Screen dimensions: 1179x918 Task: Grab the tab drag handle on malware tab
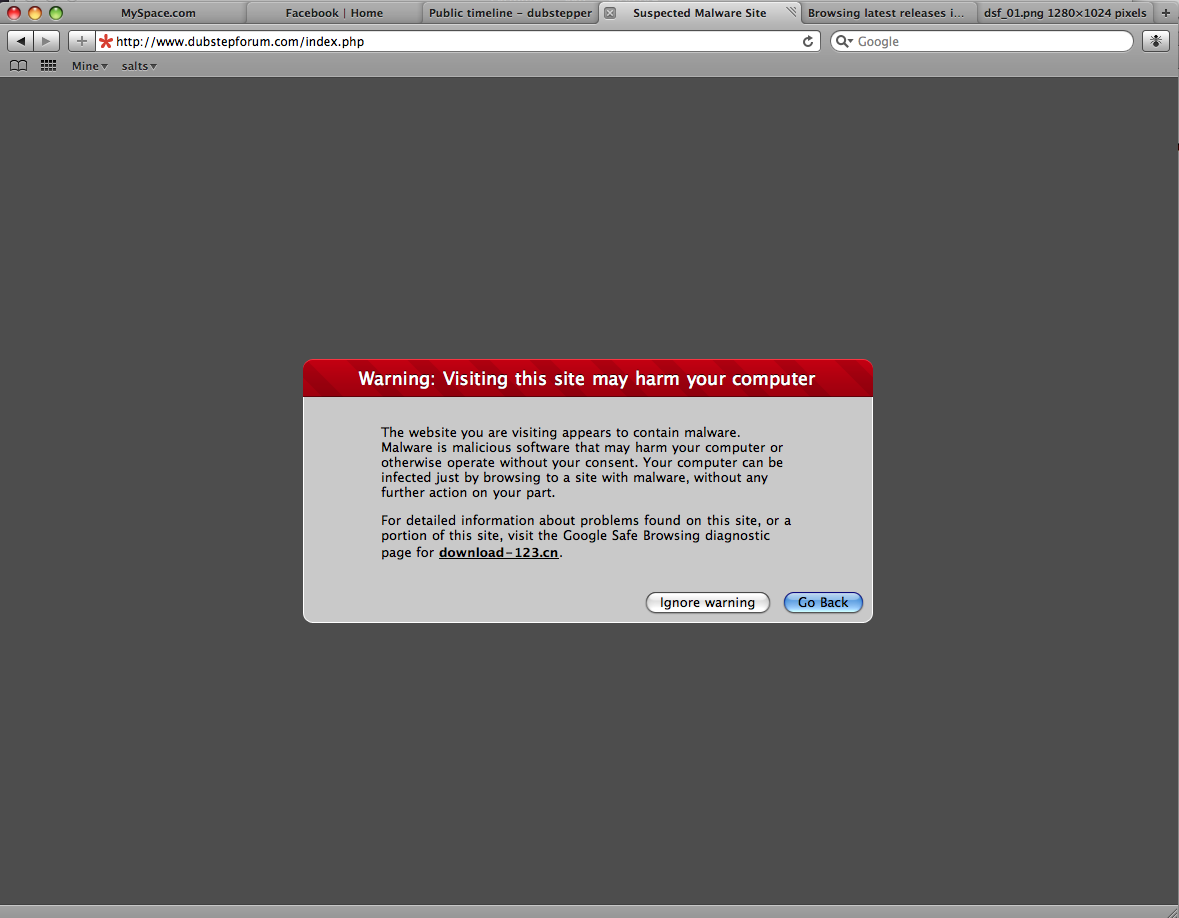coord(791,11)
